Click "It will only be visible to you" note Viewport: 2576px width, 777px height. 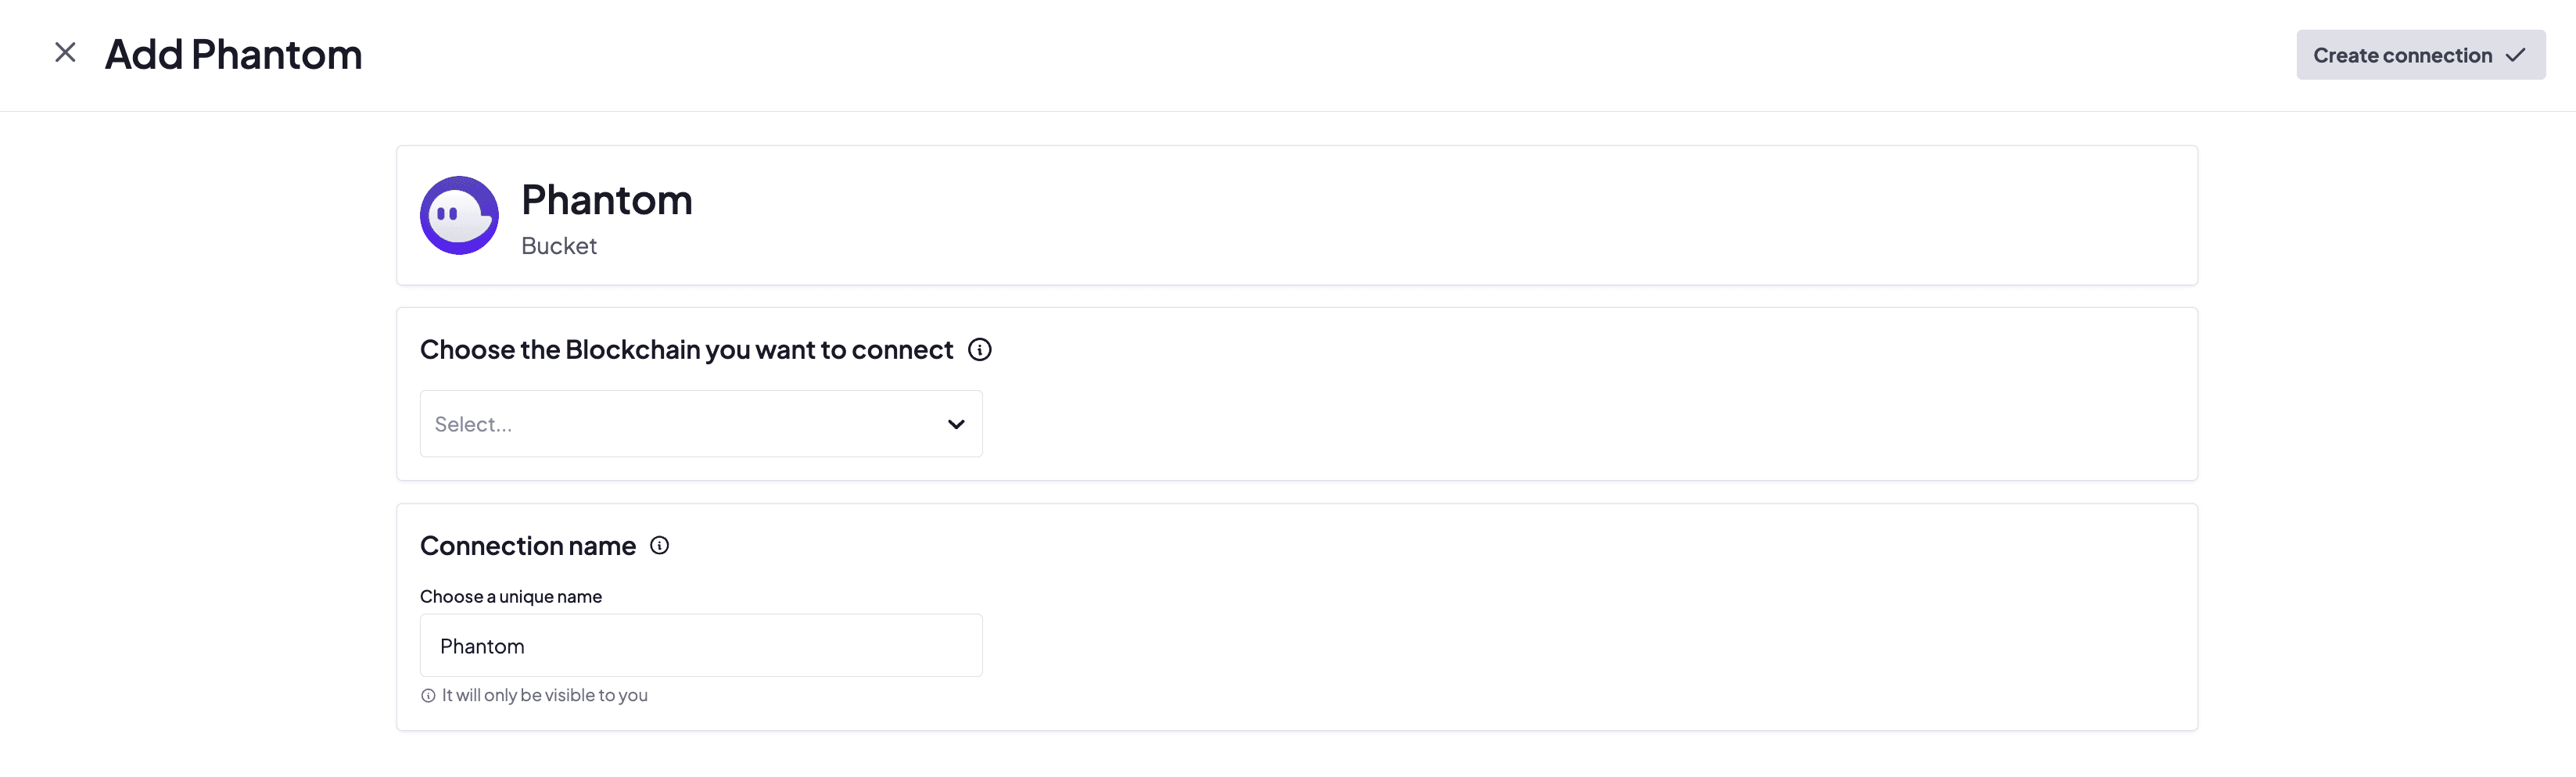544,695
